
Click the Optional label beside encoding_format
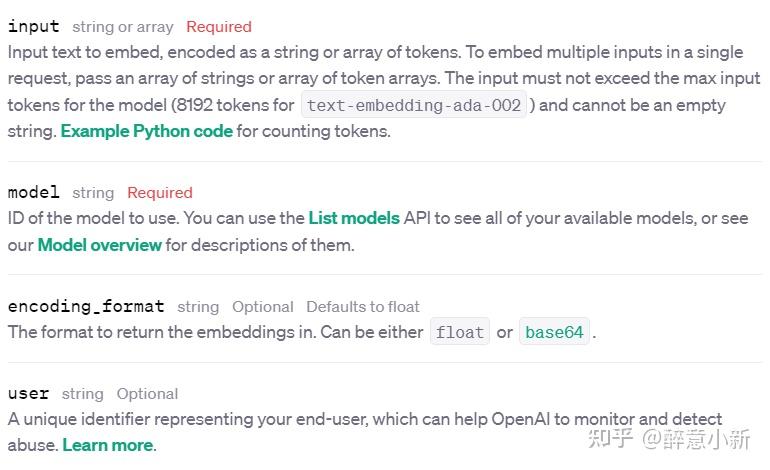pos(263,307)
